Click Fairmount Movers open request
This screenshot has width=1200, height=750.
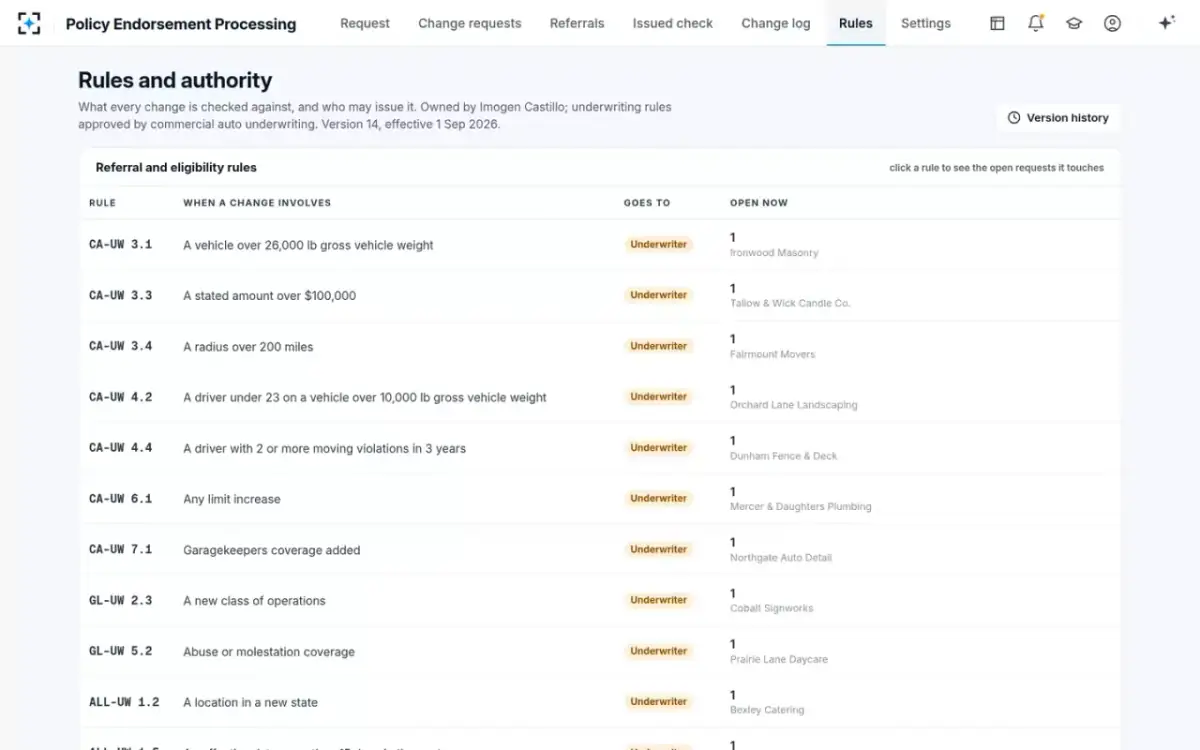click(772, 354)
